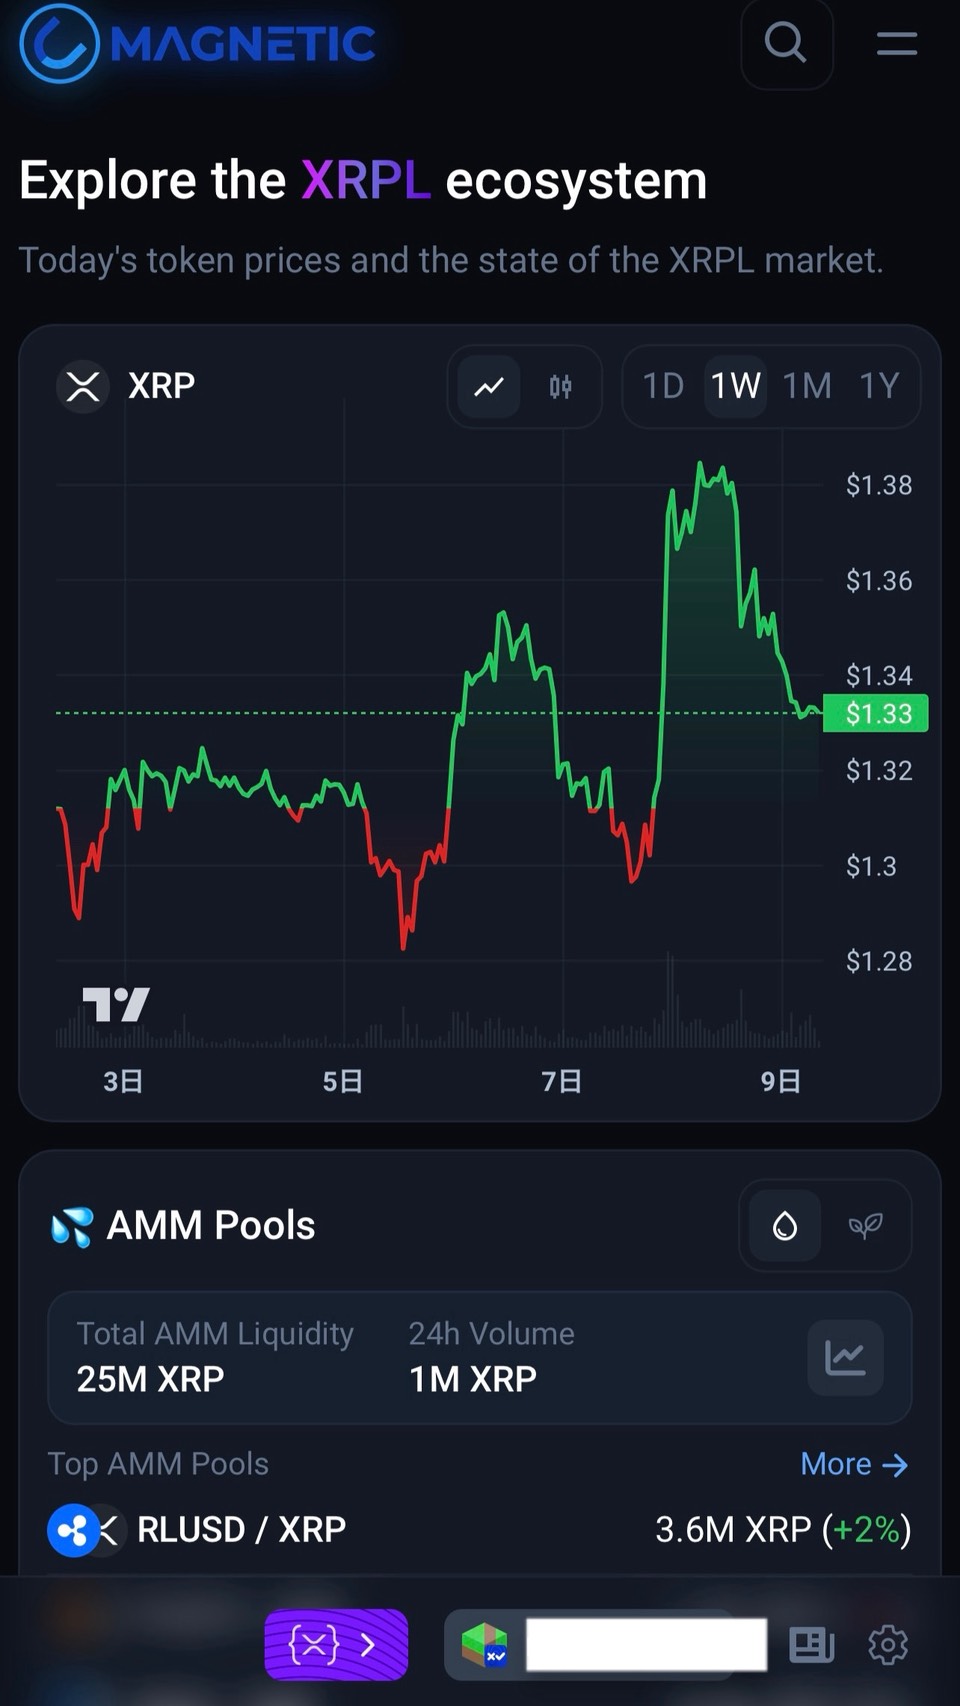Open More AMM pools link
The height and width of the screenshot is (1706, 960).
pyautogui.click(x=853, y=1464)
